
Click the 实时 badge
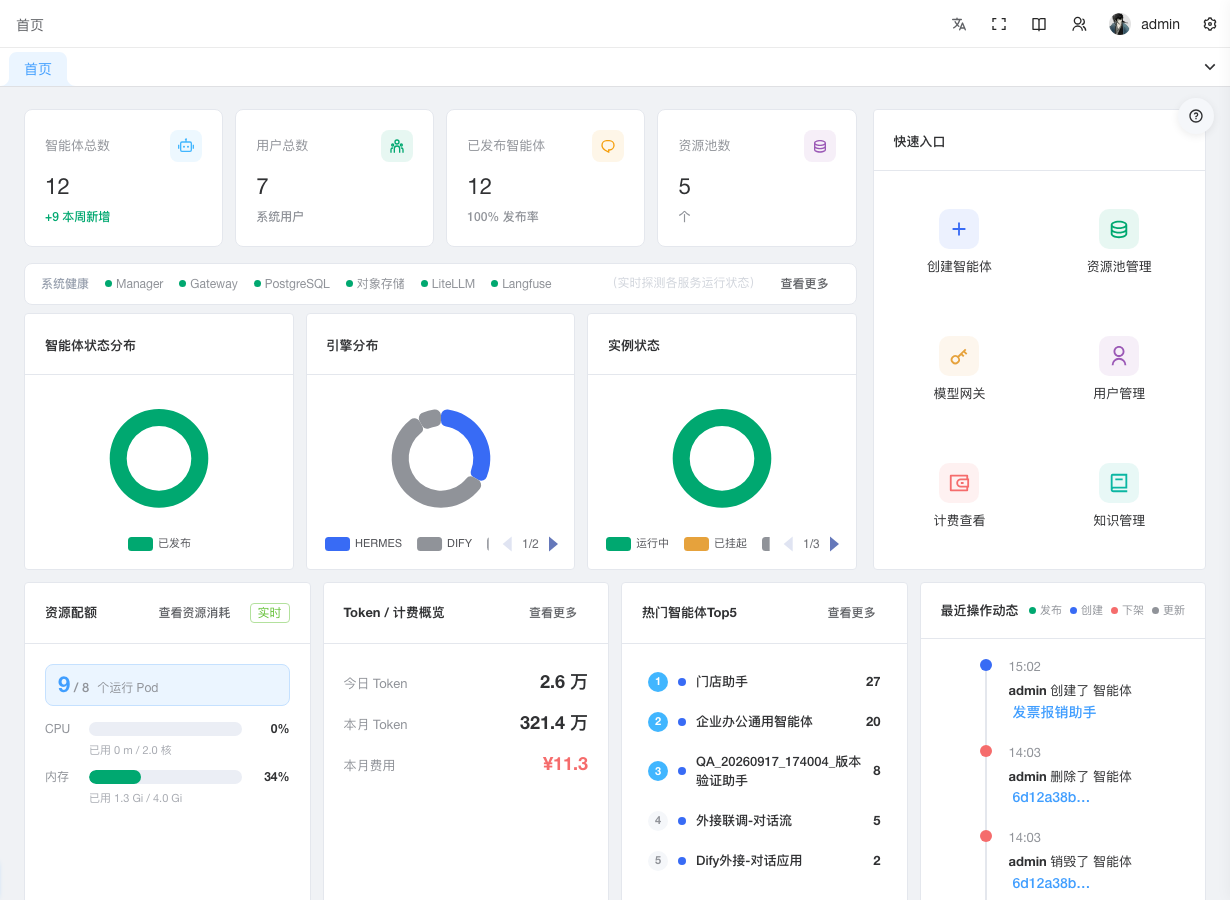pyautogui.click(x=270, y=613)
